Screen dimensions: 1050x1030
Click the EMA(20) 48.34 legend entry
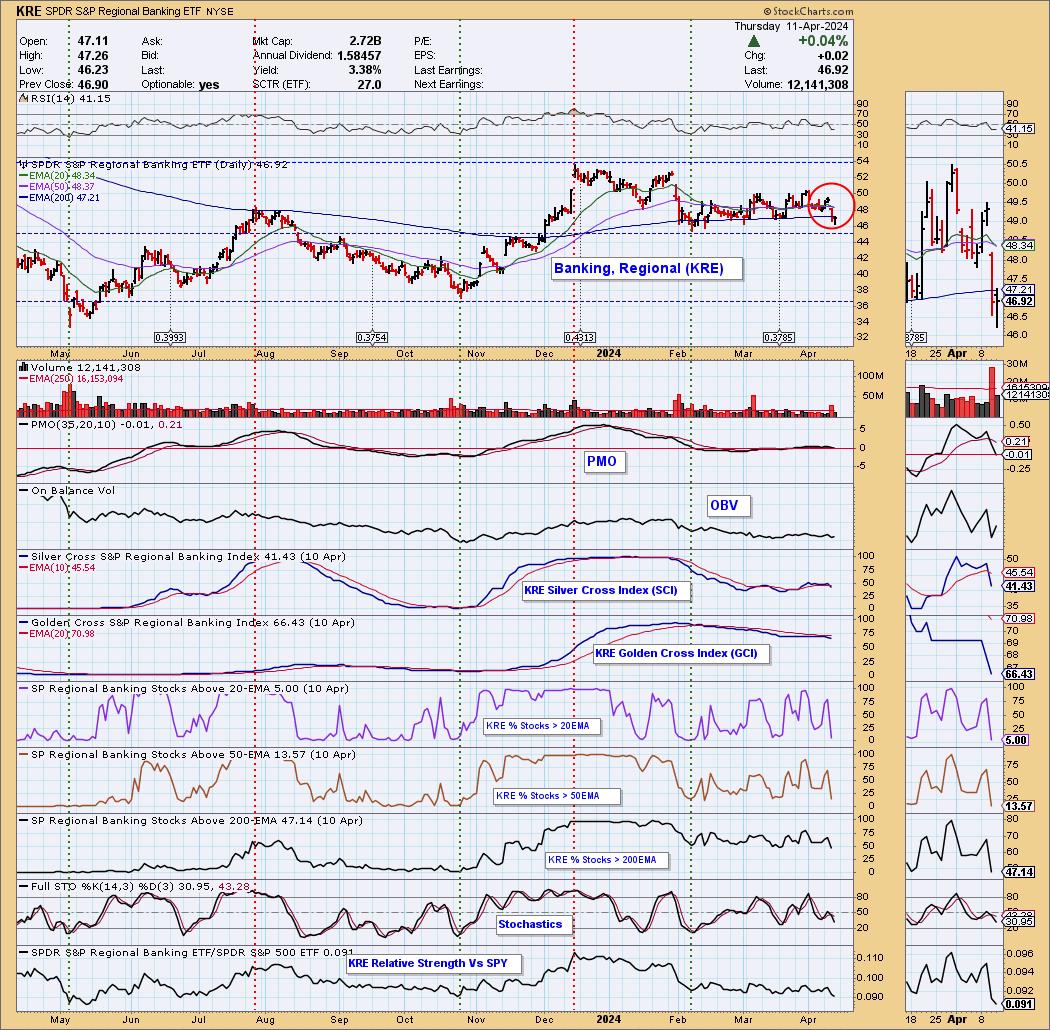tap(58, 176)
